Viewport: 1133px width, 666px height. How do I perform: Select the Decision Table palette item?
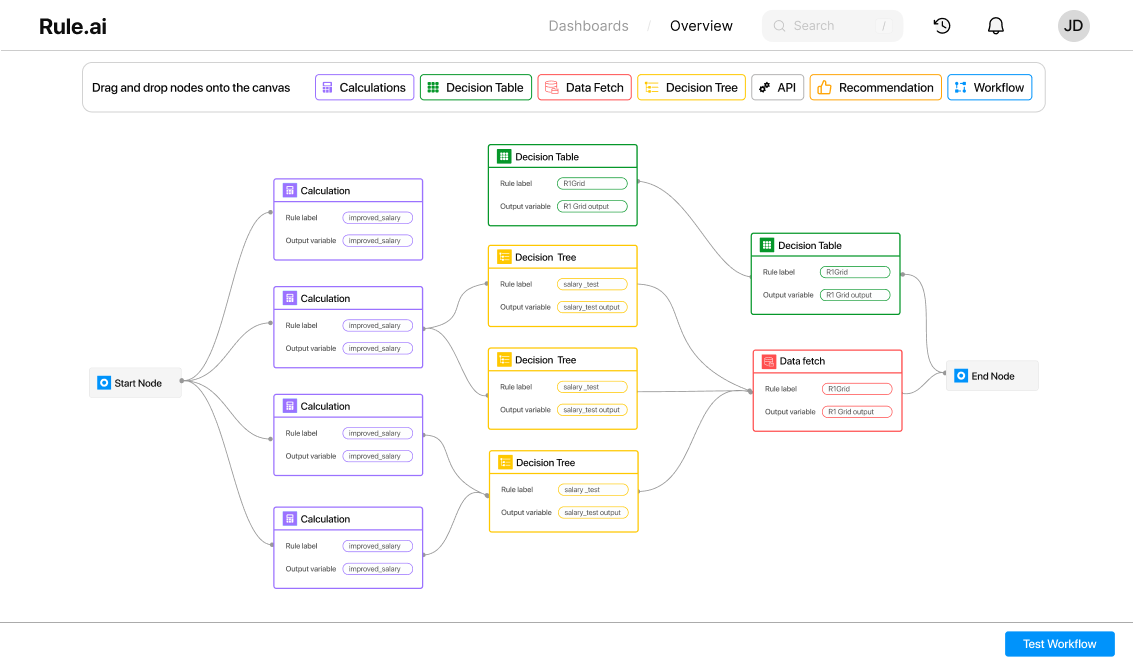pos(475,88)
